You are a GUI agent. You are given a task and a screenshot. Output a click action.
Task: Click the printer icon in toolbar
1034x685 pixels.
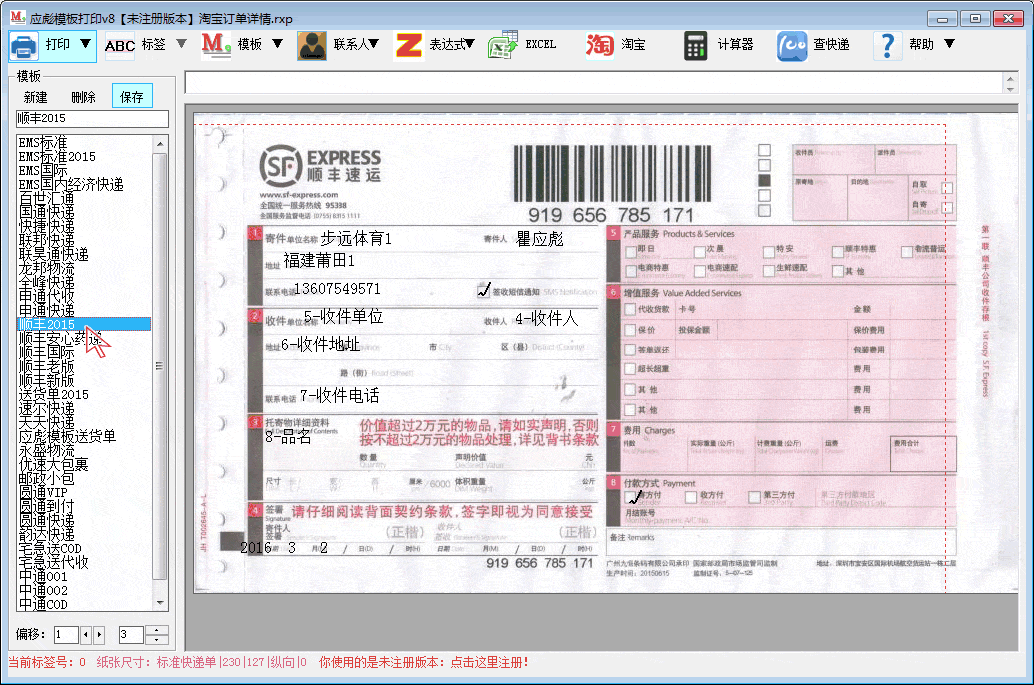click(24, 46)
